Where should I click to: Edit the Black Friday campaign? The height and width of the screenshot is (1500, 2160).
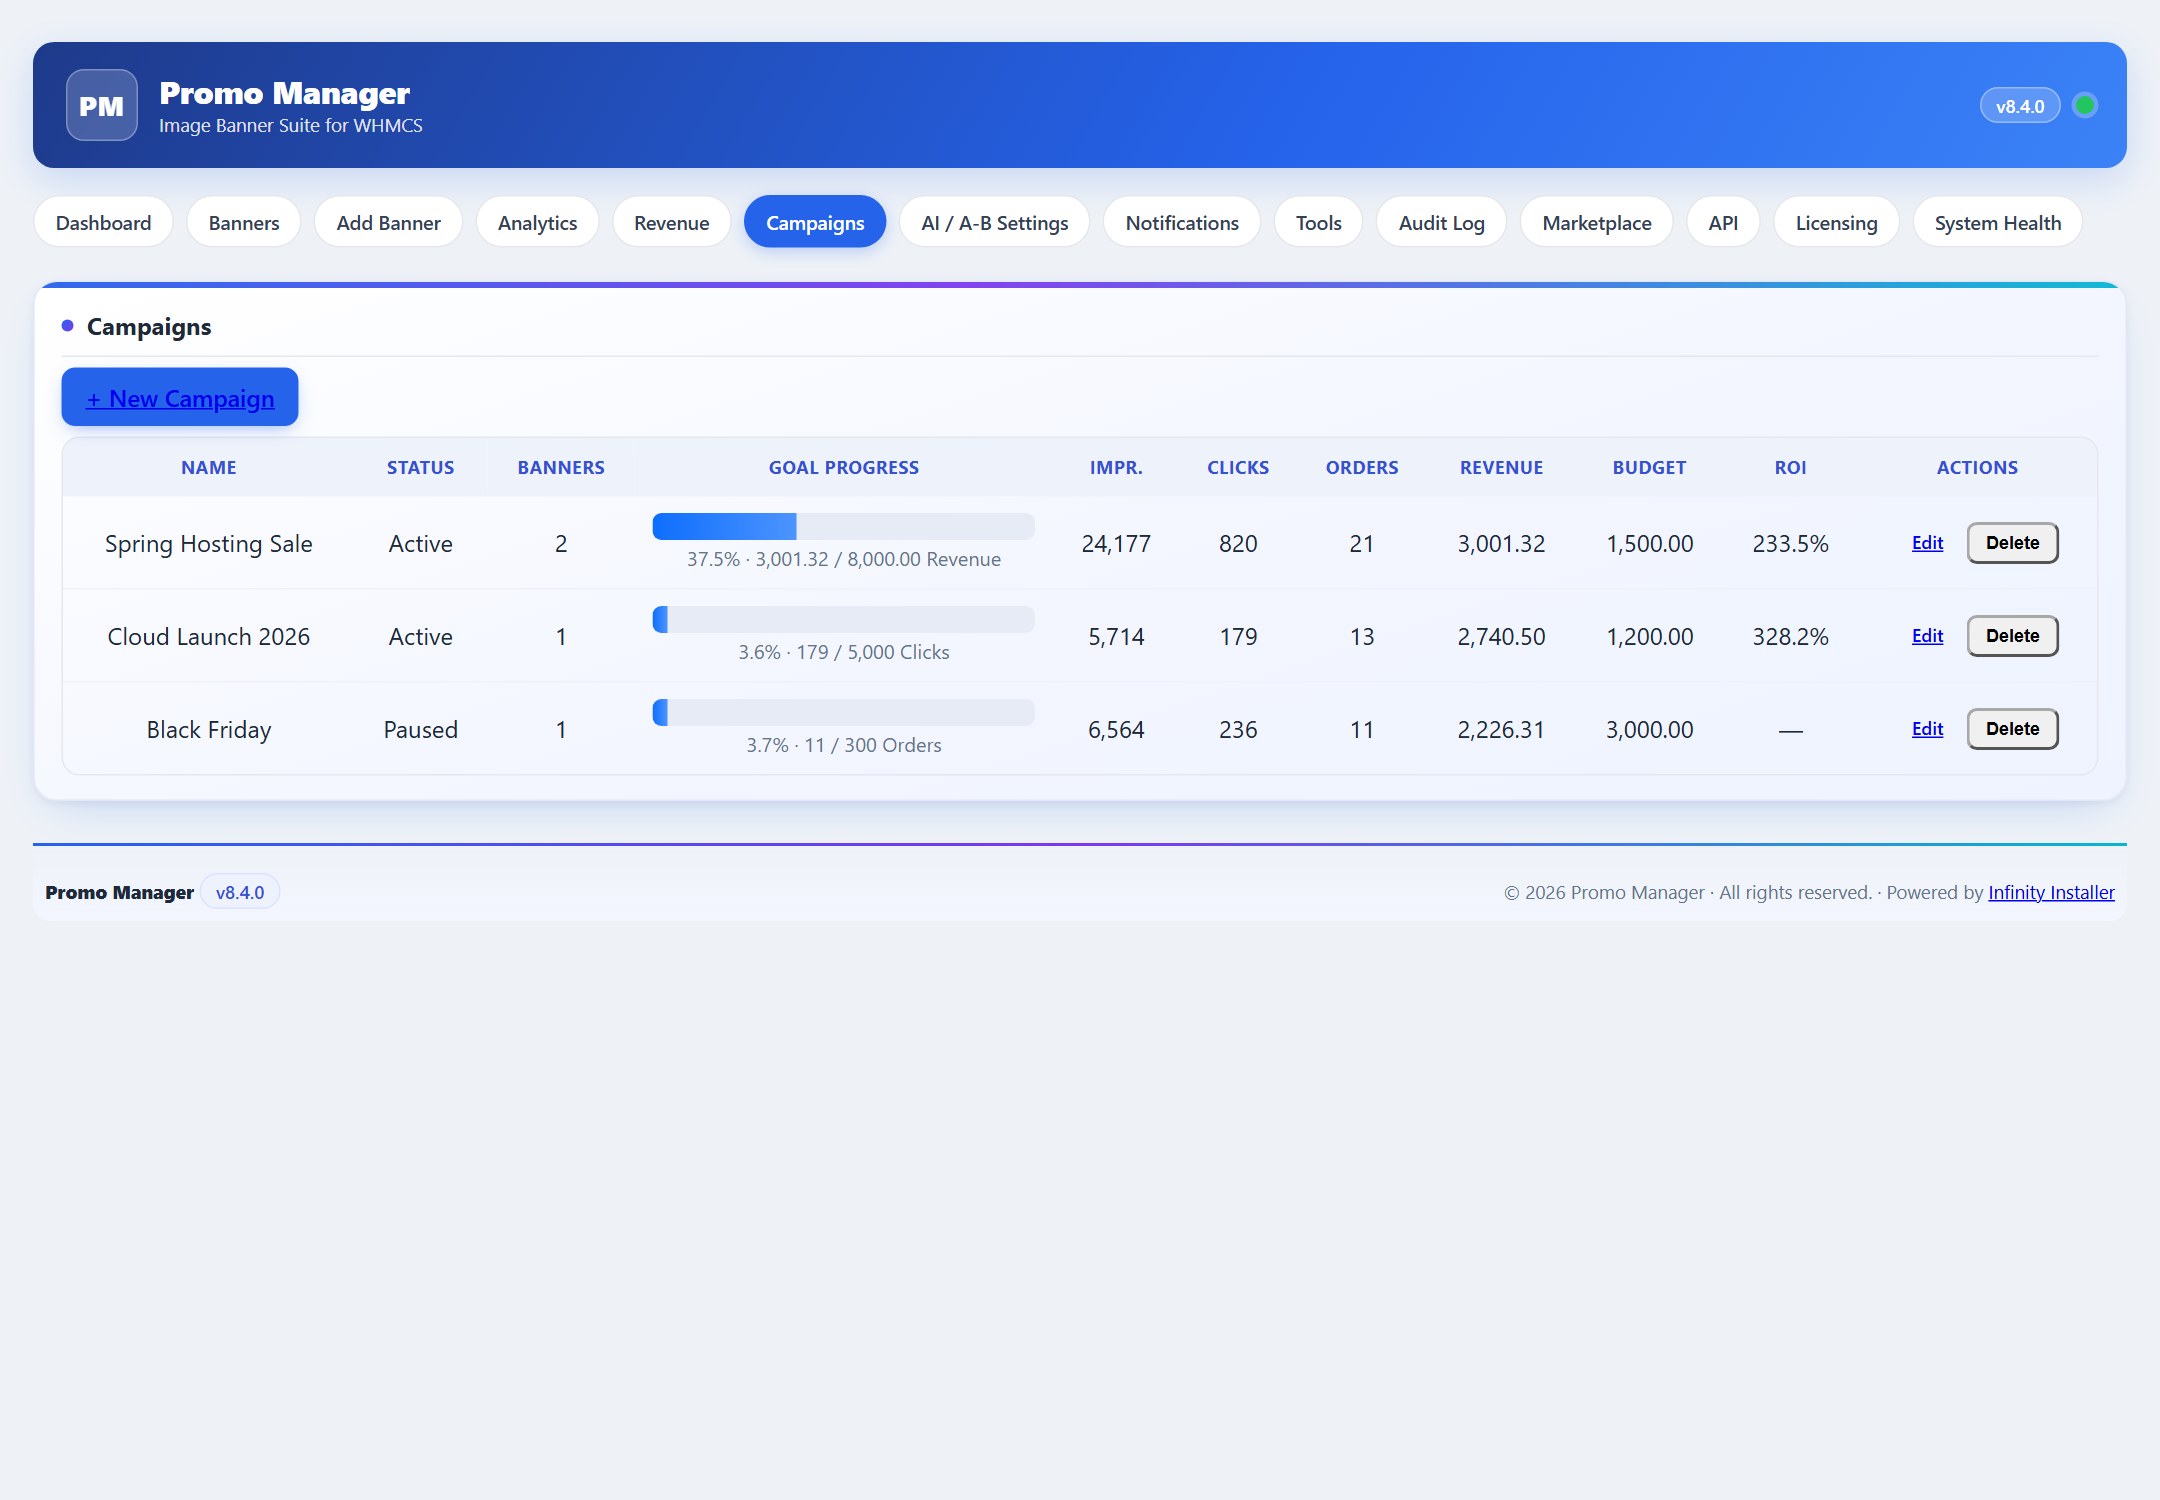1927,729
